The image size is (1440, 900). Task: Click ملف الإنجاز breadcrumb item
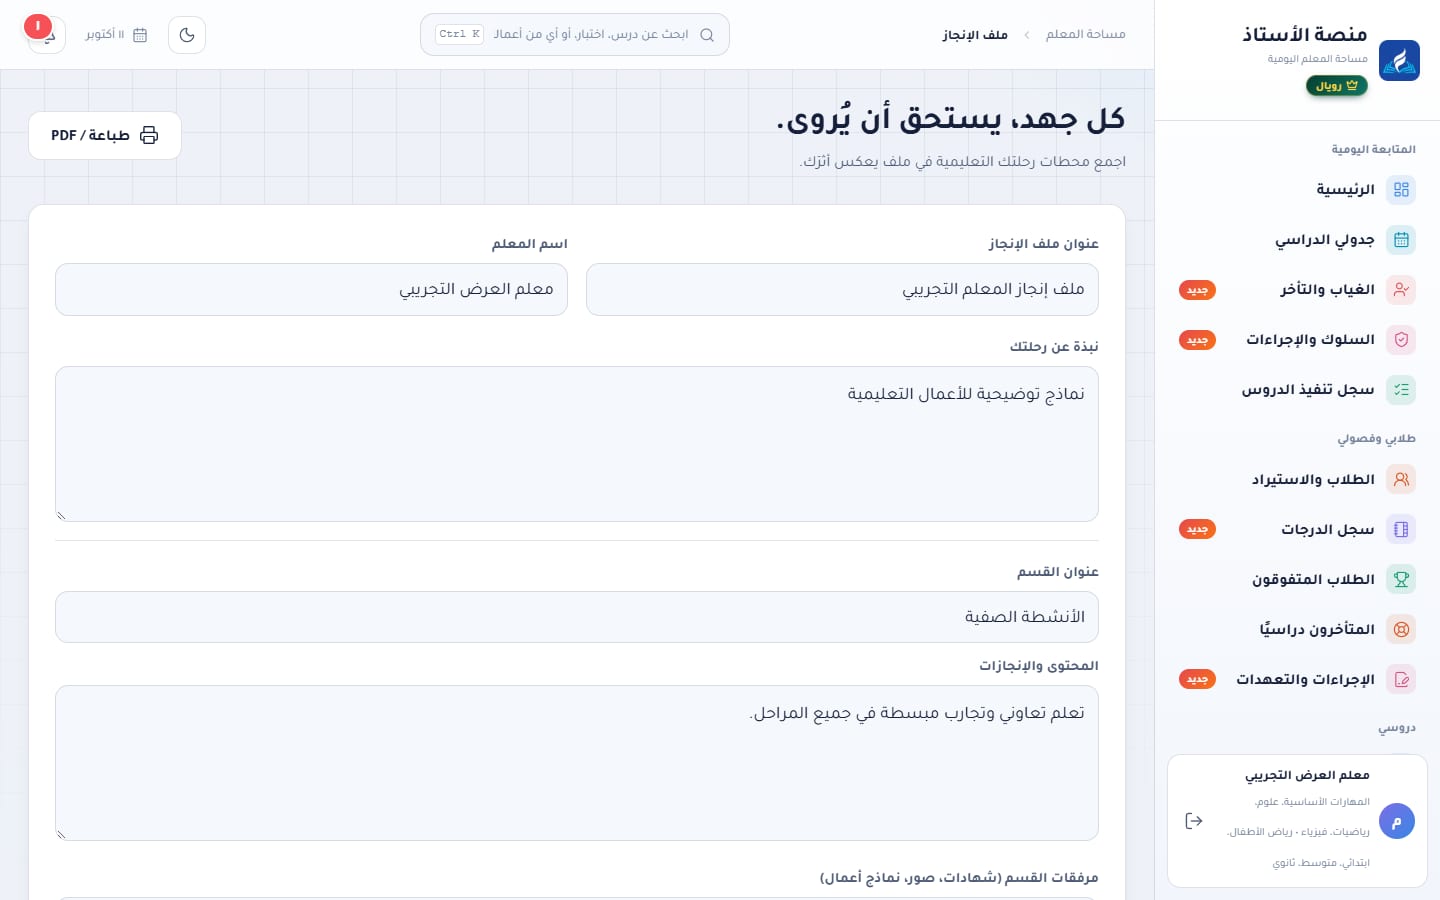click(975, 35)
